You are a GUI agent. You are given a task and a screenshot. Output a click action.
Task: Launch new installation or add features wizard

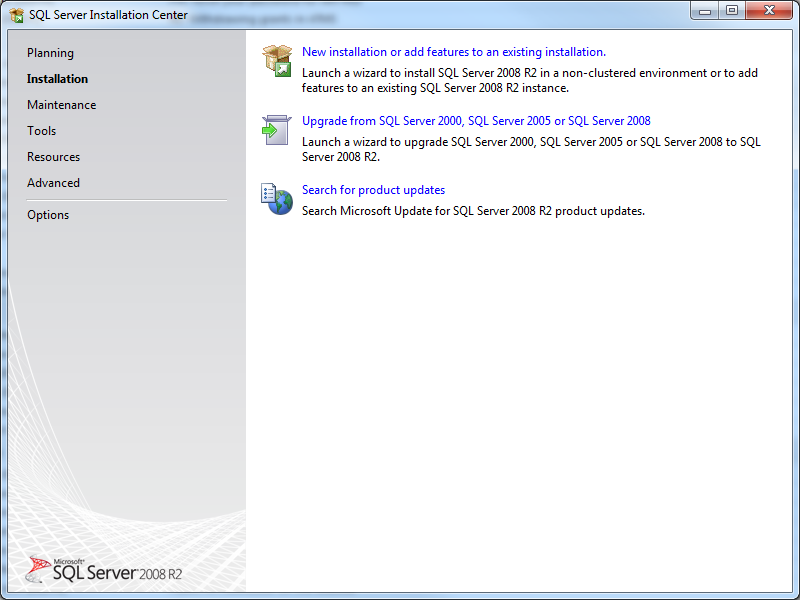pos(454,51)
